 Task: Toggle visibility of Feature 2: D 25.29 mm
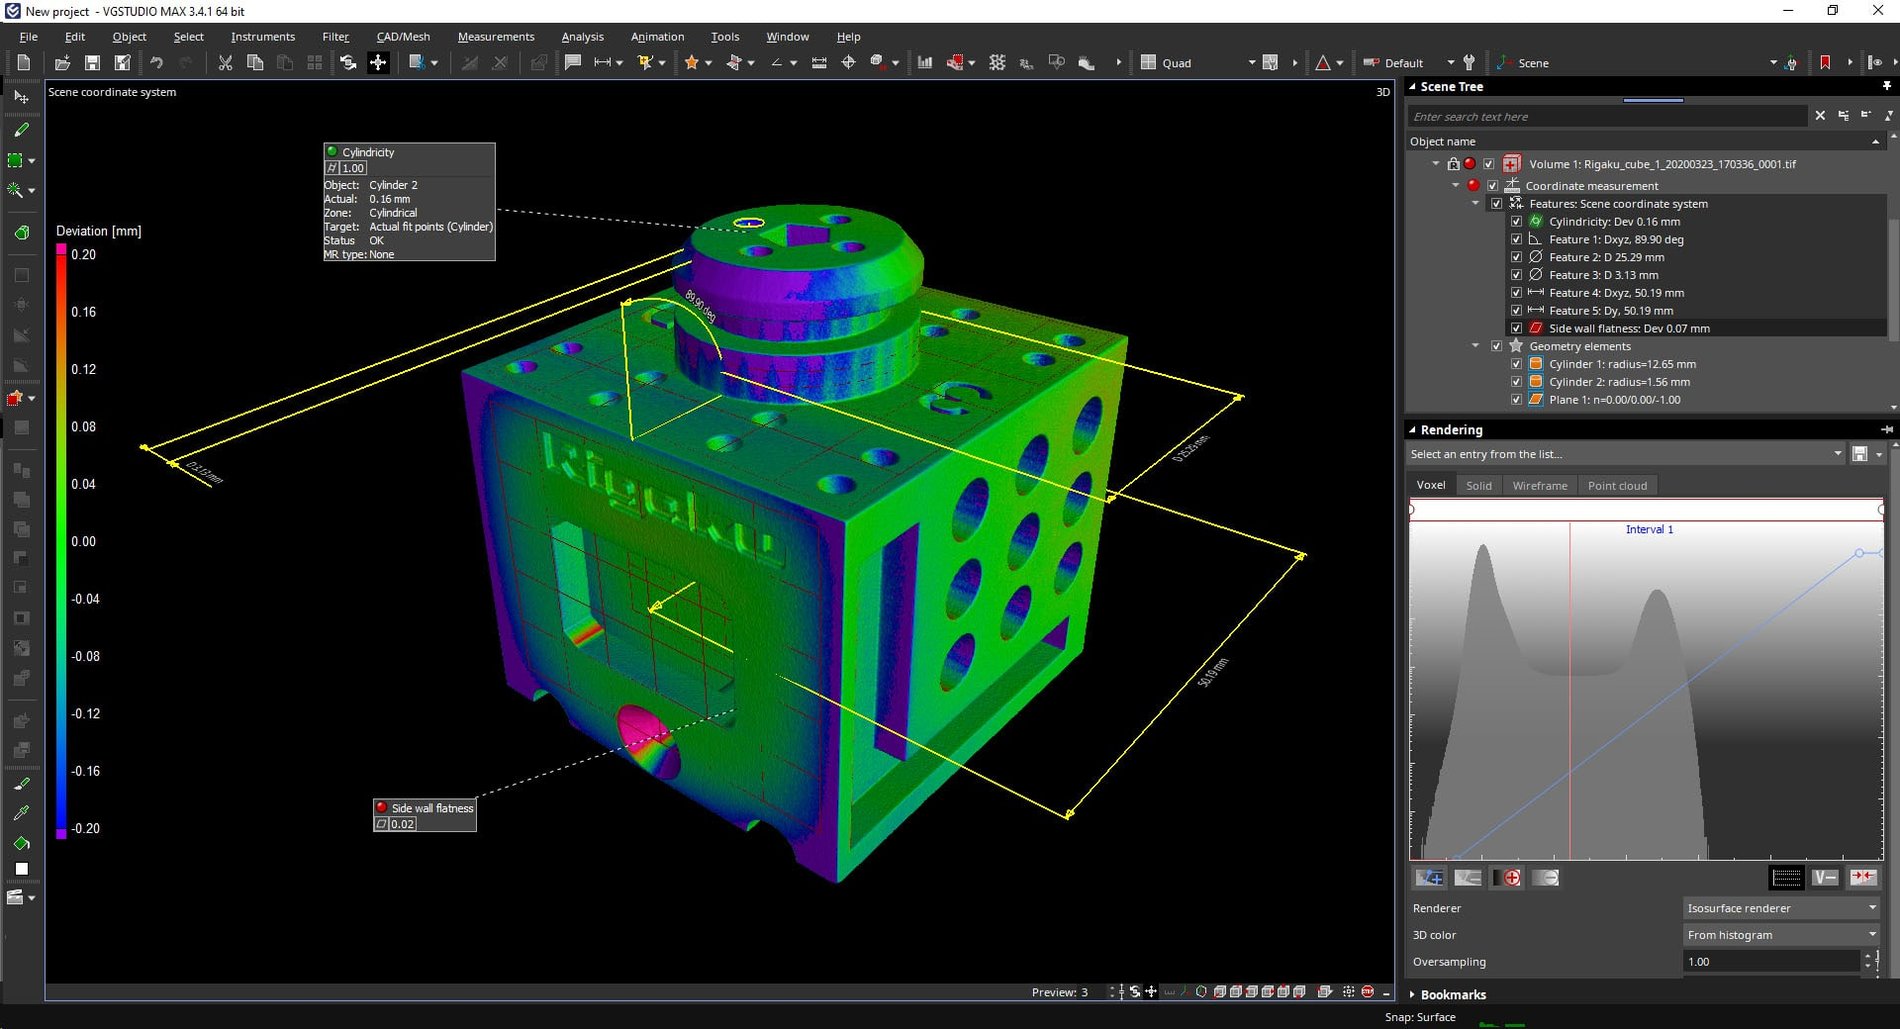pos(1516,257)
